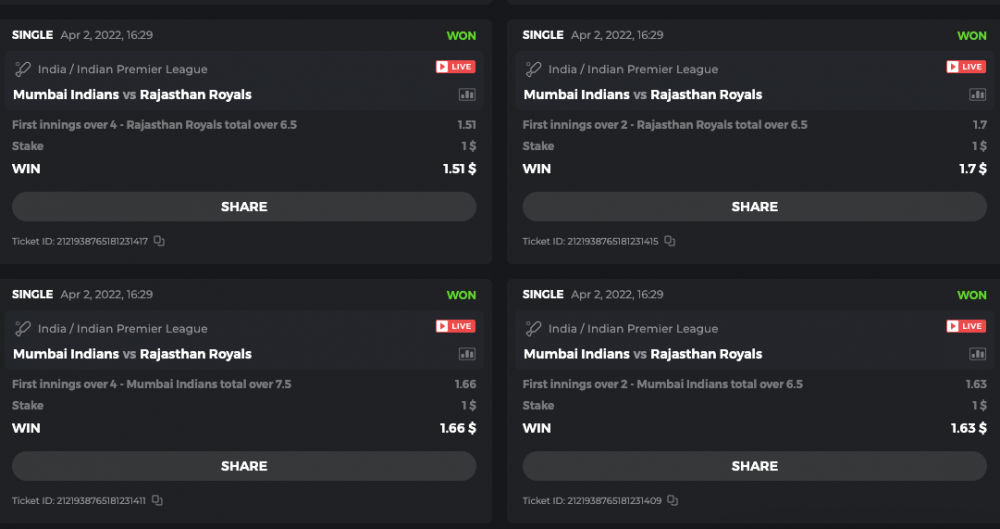Open match statistics icon on 1.63 odds bet
The width and height of the screenshot is (1000, 529).
pyautogui.click(x=977, y=354)
